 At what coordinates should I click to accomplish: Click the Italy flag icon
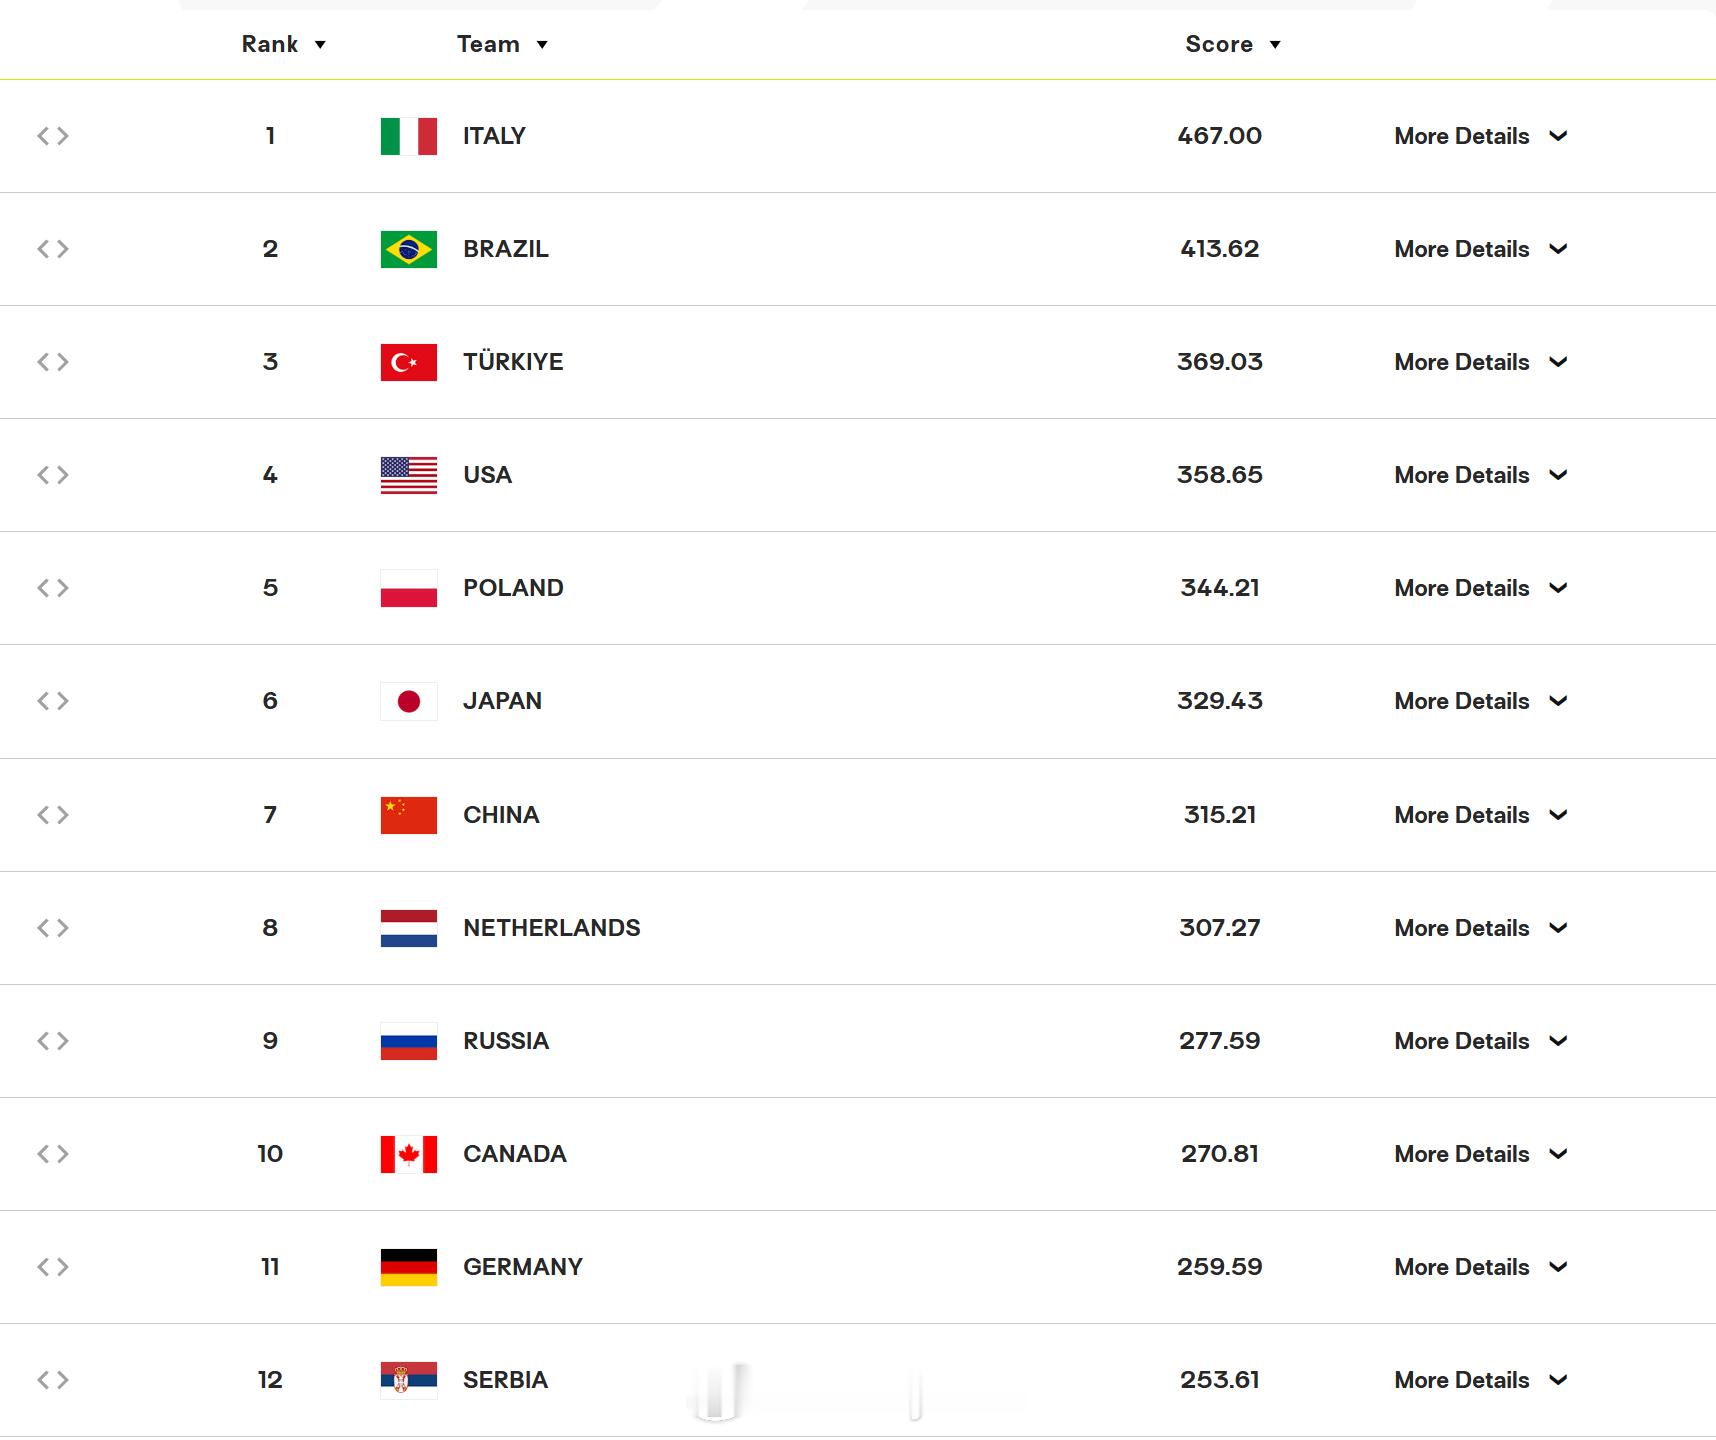409,136
